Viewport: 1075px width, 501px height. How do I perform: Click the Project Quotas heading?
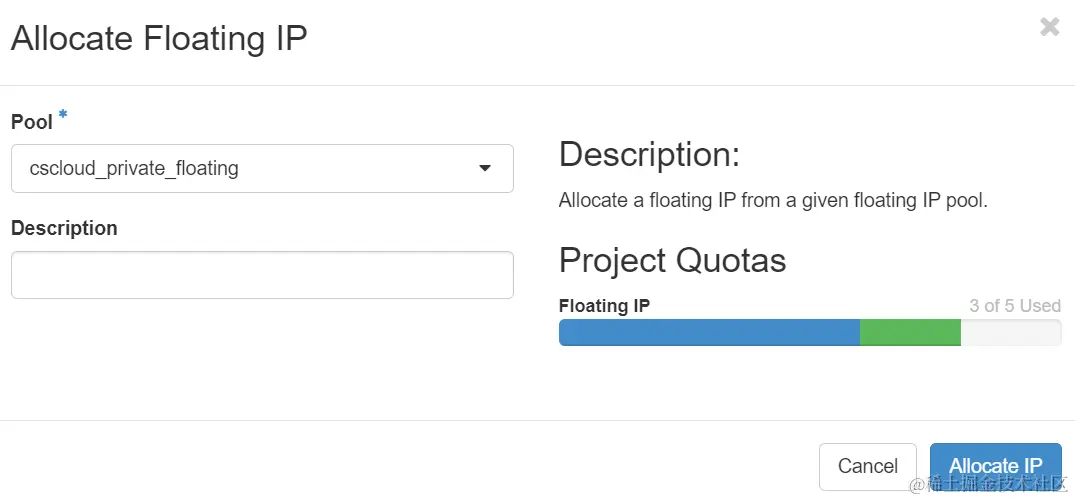coord(672,260)
